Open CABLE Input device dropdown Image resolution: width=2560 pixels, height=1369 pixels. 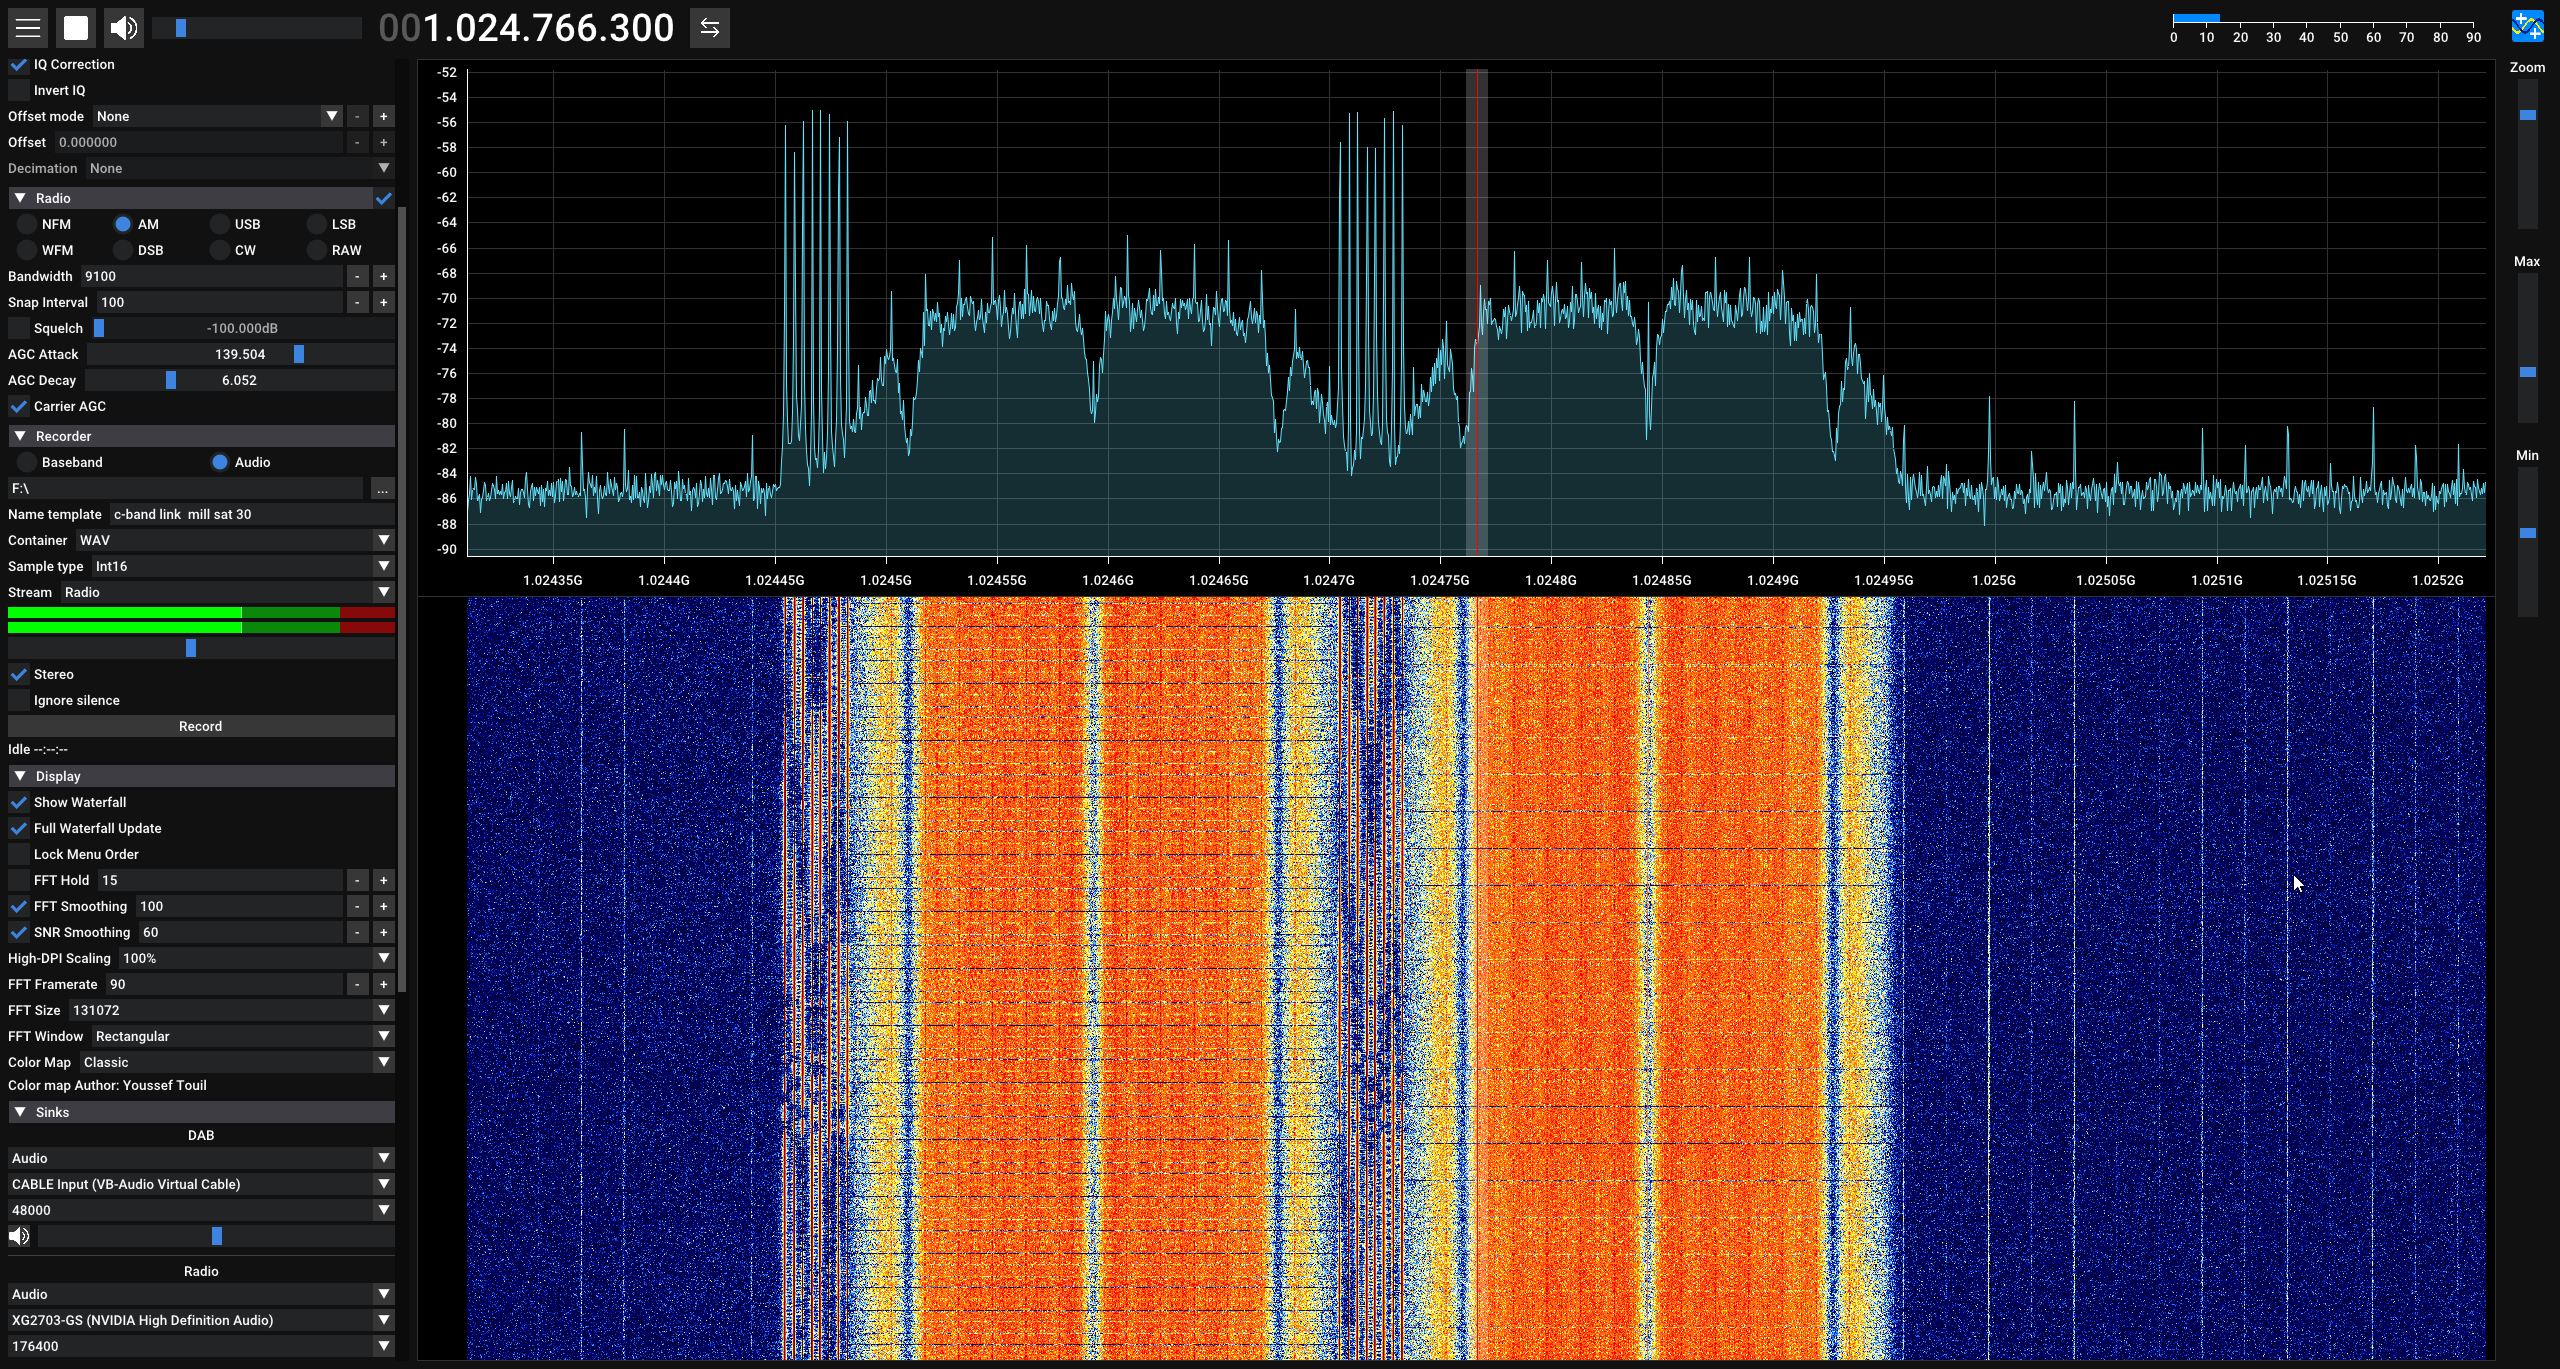click(201, 1184)
